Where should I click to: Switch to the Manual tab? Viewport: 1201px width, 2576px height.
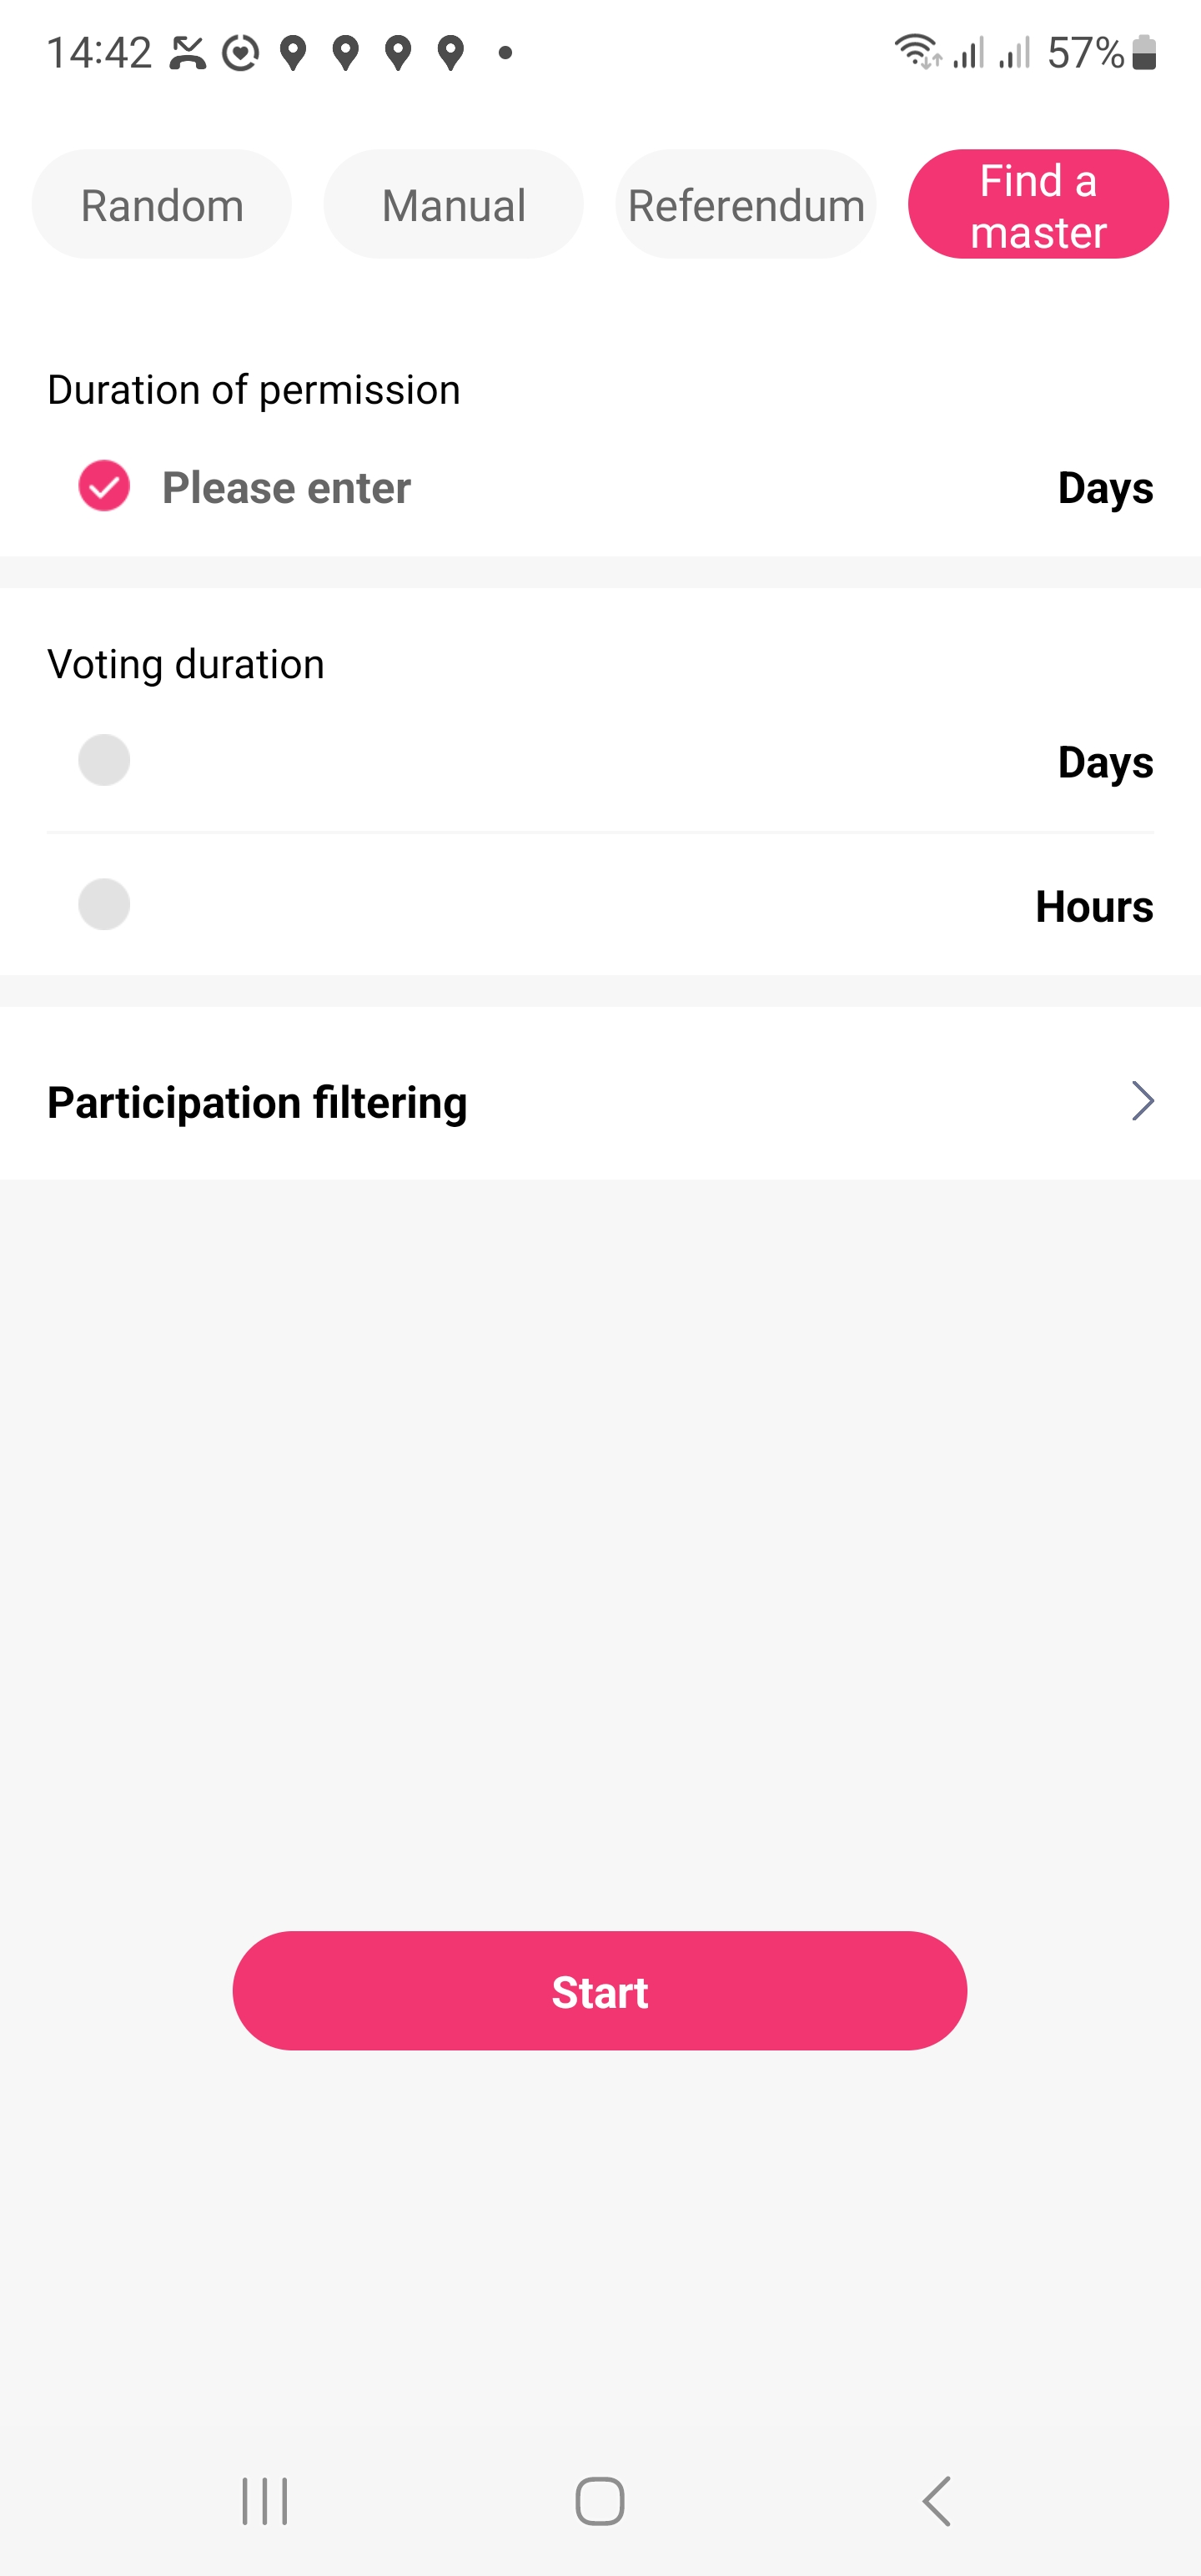pyautogui.click(x=453, y=205)
